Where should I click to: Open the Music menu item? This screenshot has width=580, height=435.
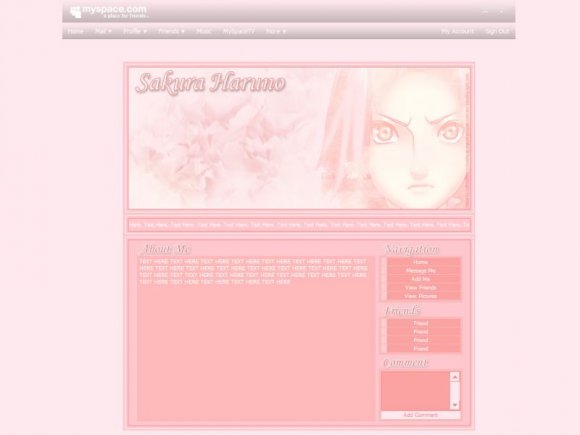click(x=203, y=31)
